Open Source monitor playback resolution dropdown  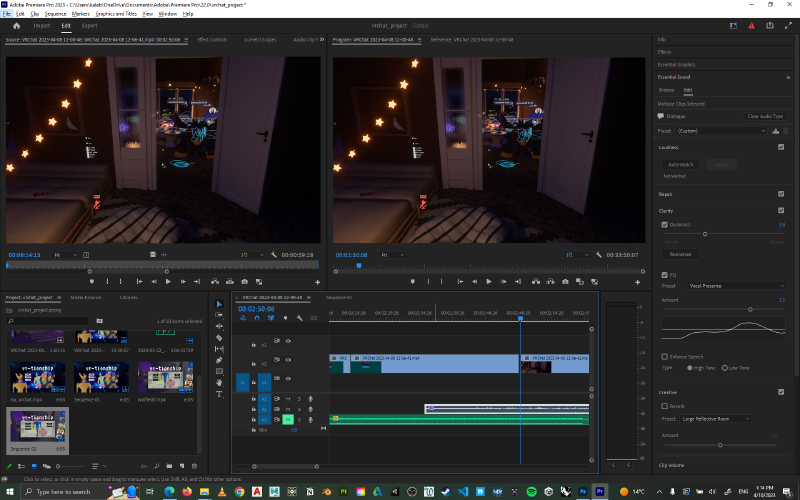click(252, 255)
